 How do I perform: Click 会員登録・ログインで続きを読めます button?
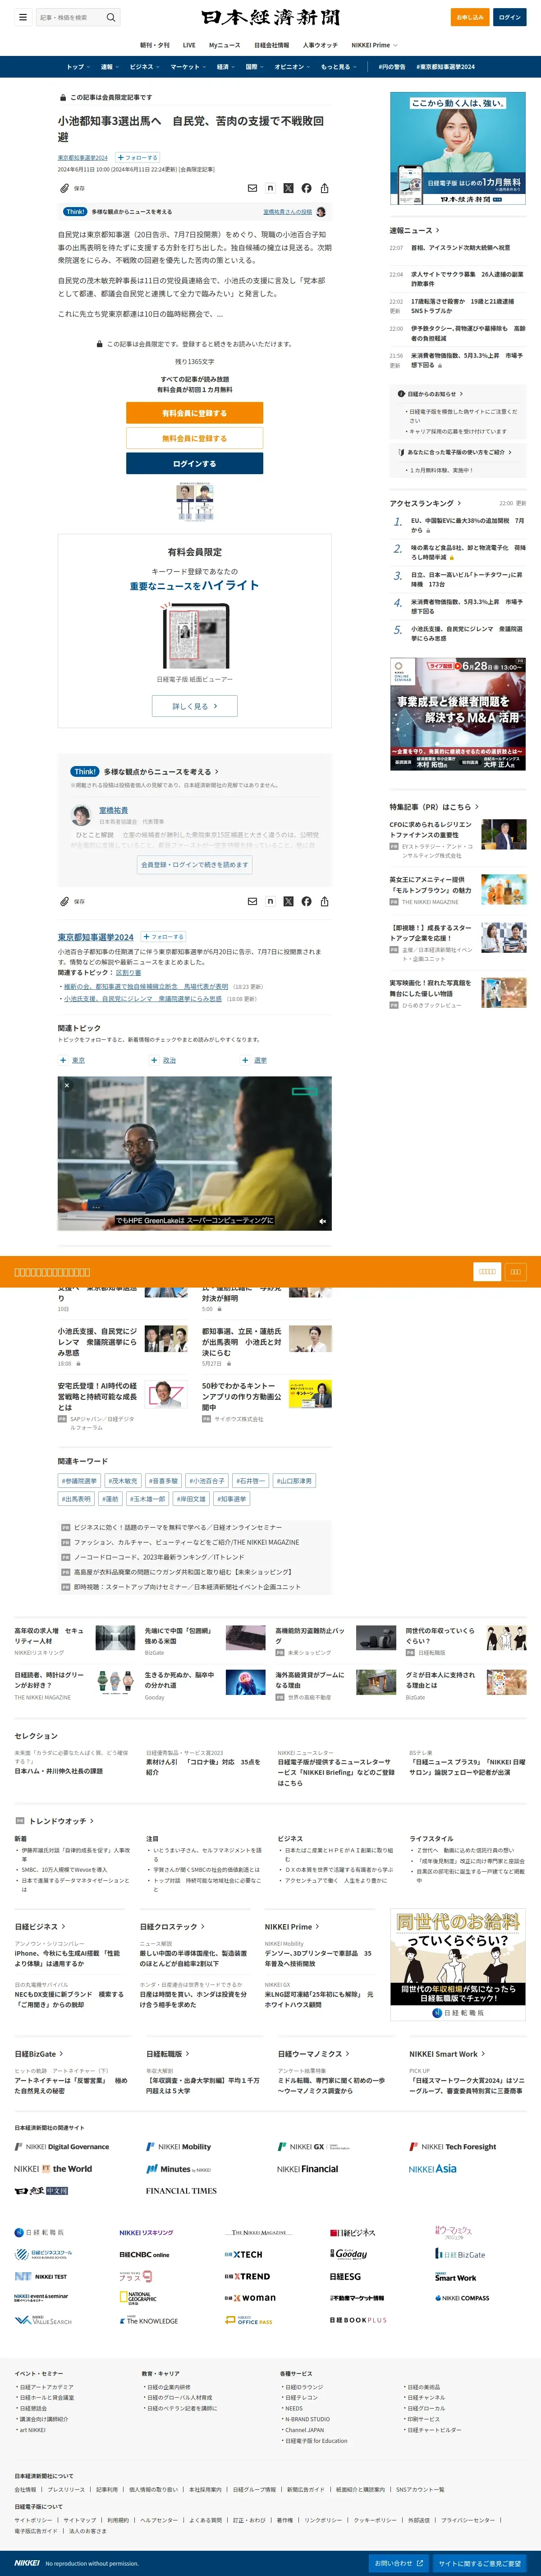point(195,865)
